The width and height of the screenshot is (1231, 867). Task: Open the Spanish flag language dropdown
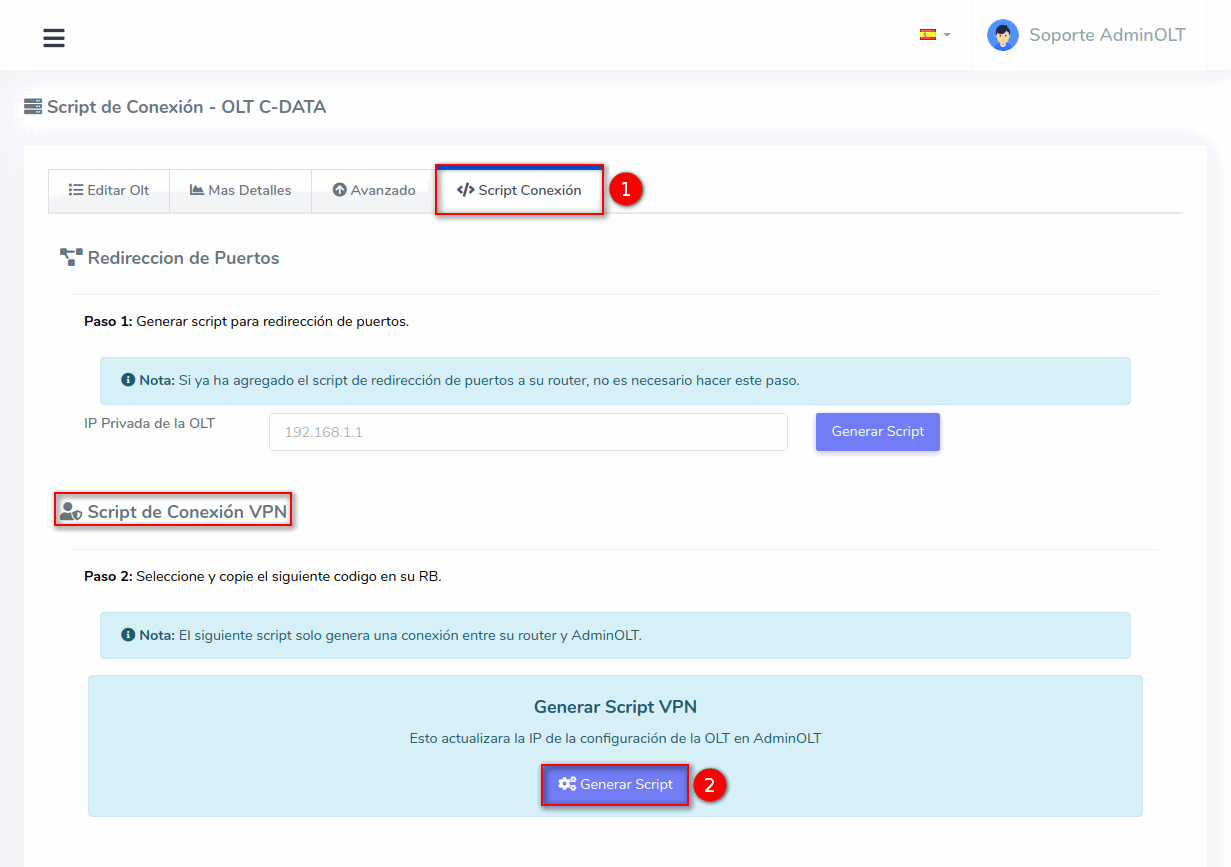(934, 35)
